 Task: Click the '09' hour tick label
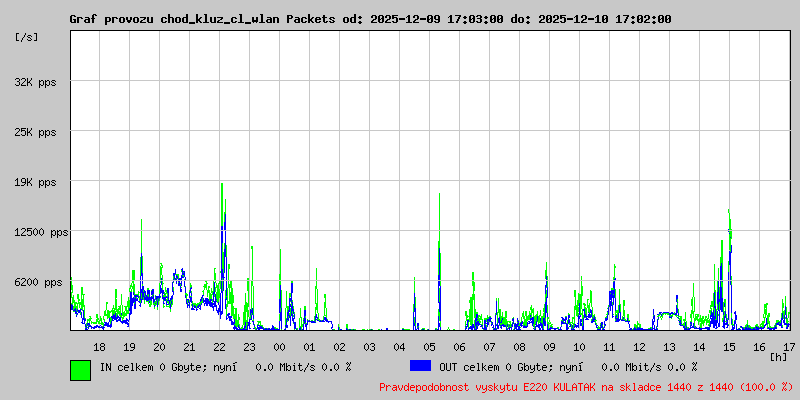click(x=549, y=347)
